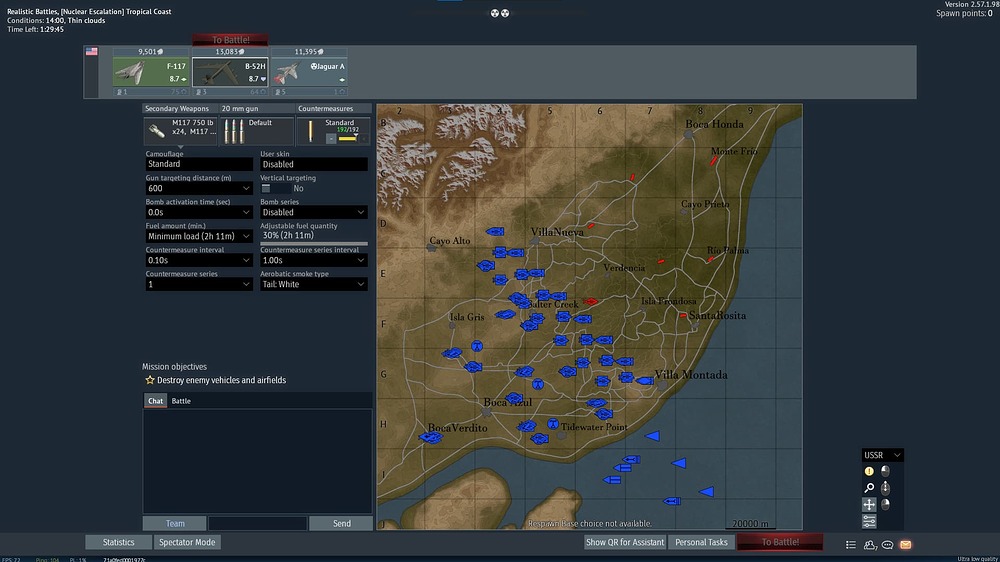Open the Statistics panel
The image size is (1000, 562).
pyautogui.click(x=119, y=542)
